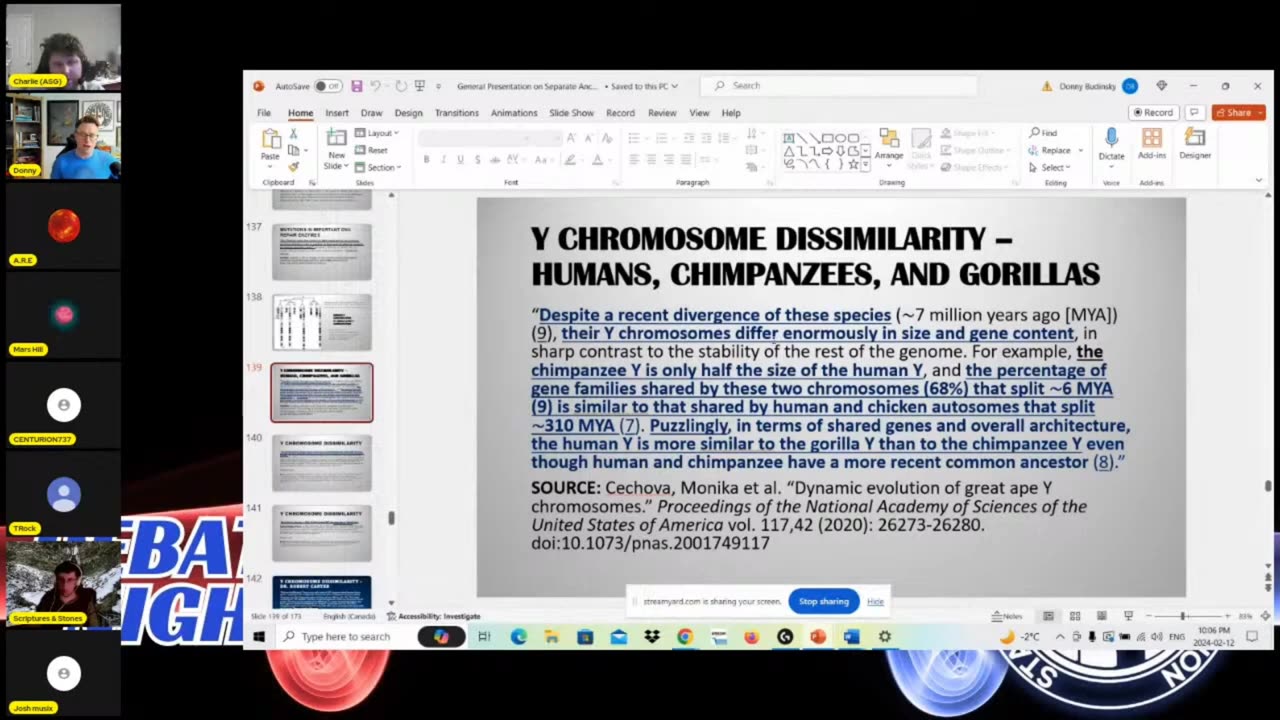
Task: Click the text highlight color pen
Action: [x=570, y=160]
